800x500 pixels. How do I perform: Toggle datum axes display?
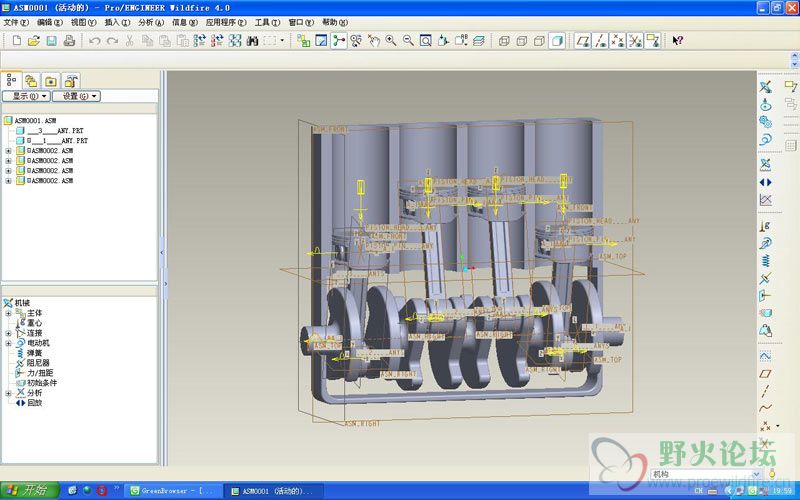coord(601,40)
